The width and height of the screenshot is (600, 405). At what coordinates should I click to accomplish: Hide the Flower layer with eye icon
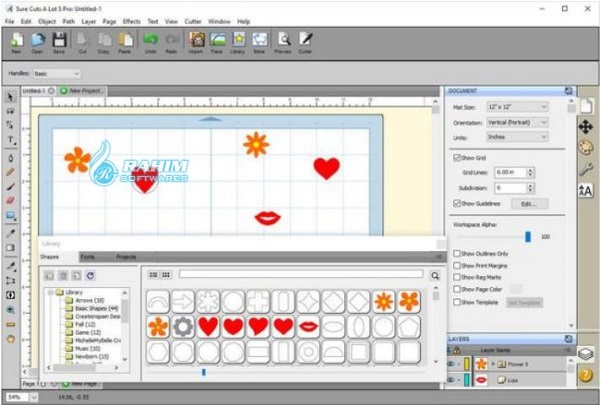[451, 364]
